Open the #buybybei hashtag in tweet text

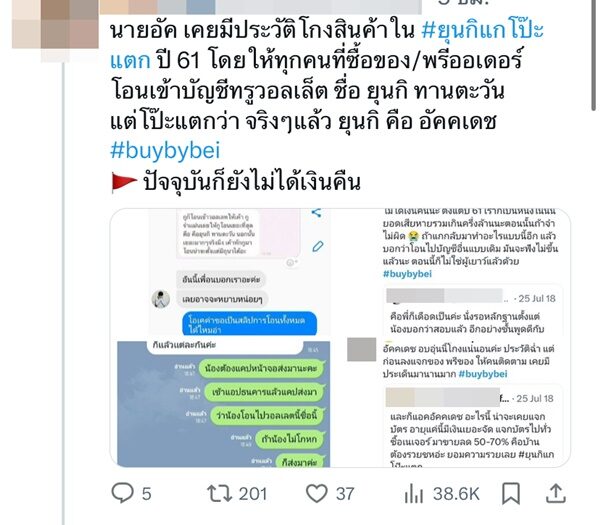point(165,150)
